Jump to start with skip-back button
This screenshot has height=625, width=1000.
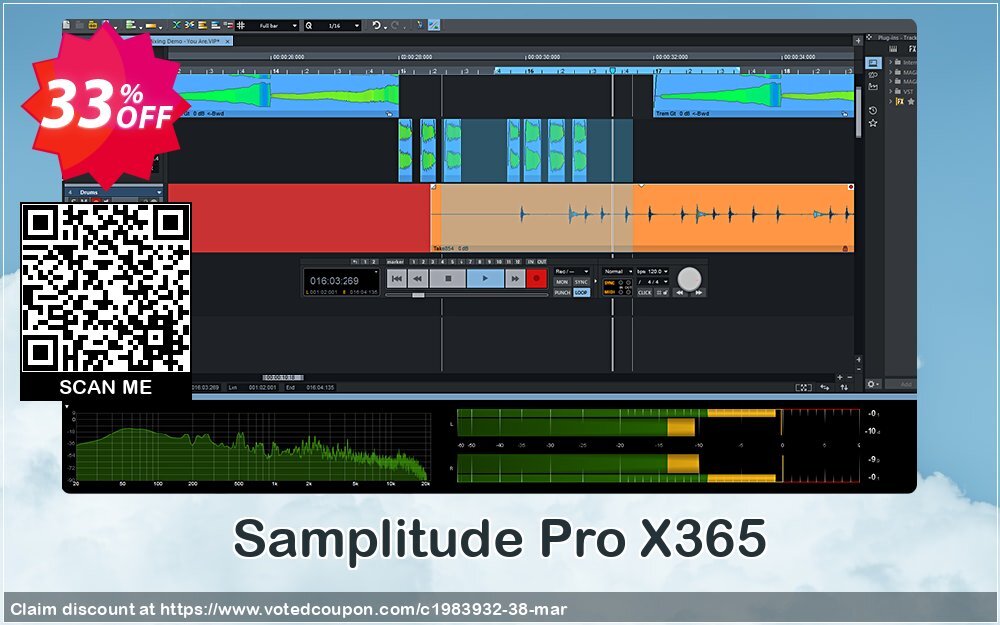pyautogui.click(x=397, y=279)
